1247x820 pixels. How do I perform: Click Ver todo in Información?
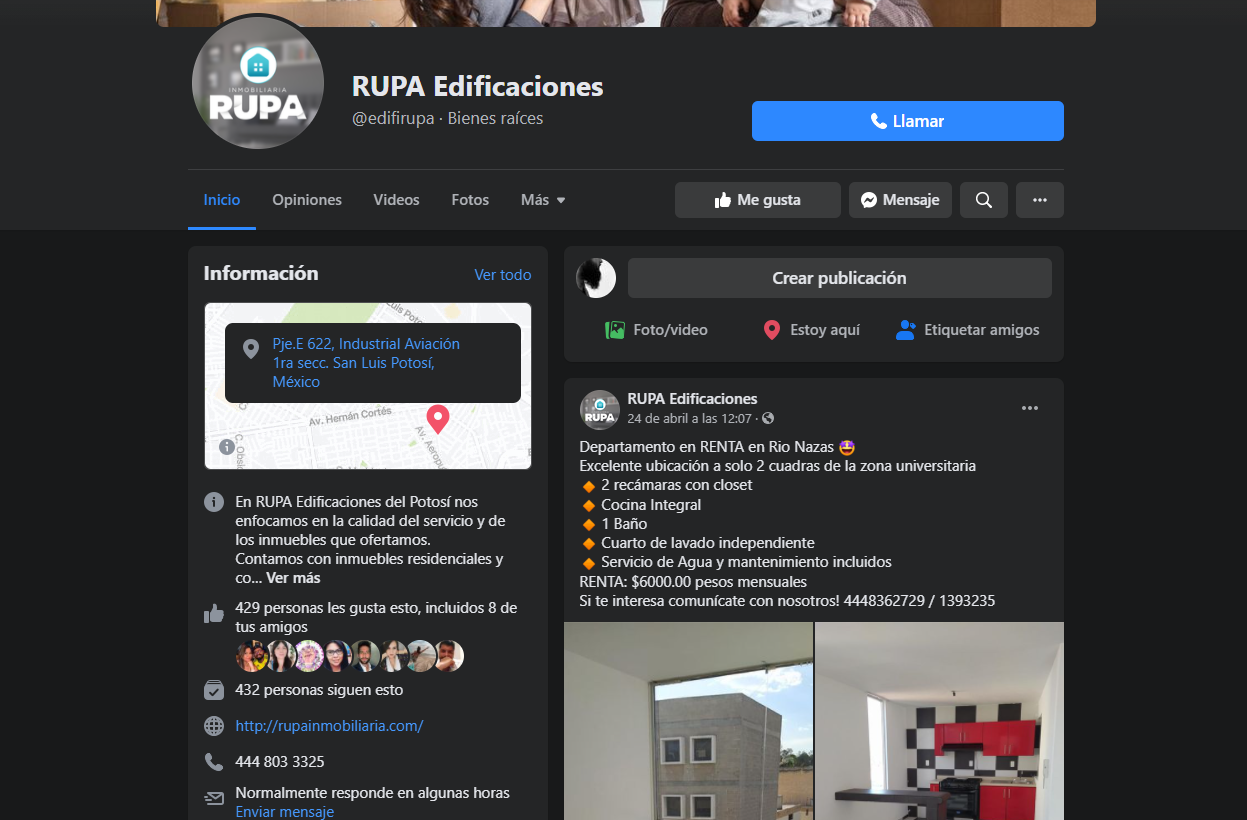(503, 275)
